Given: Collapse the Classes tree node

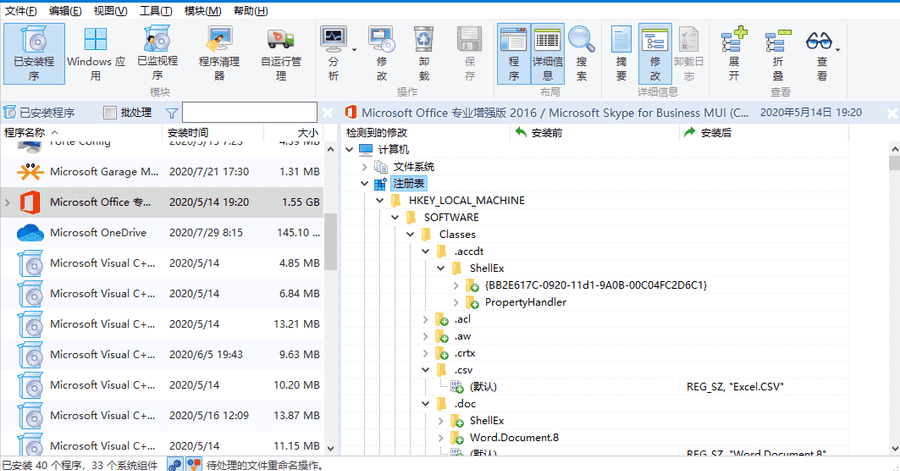Looking at the screenshot, I should click(x=410, y=234).
